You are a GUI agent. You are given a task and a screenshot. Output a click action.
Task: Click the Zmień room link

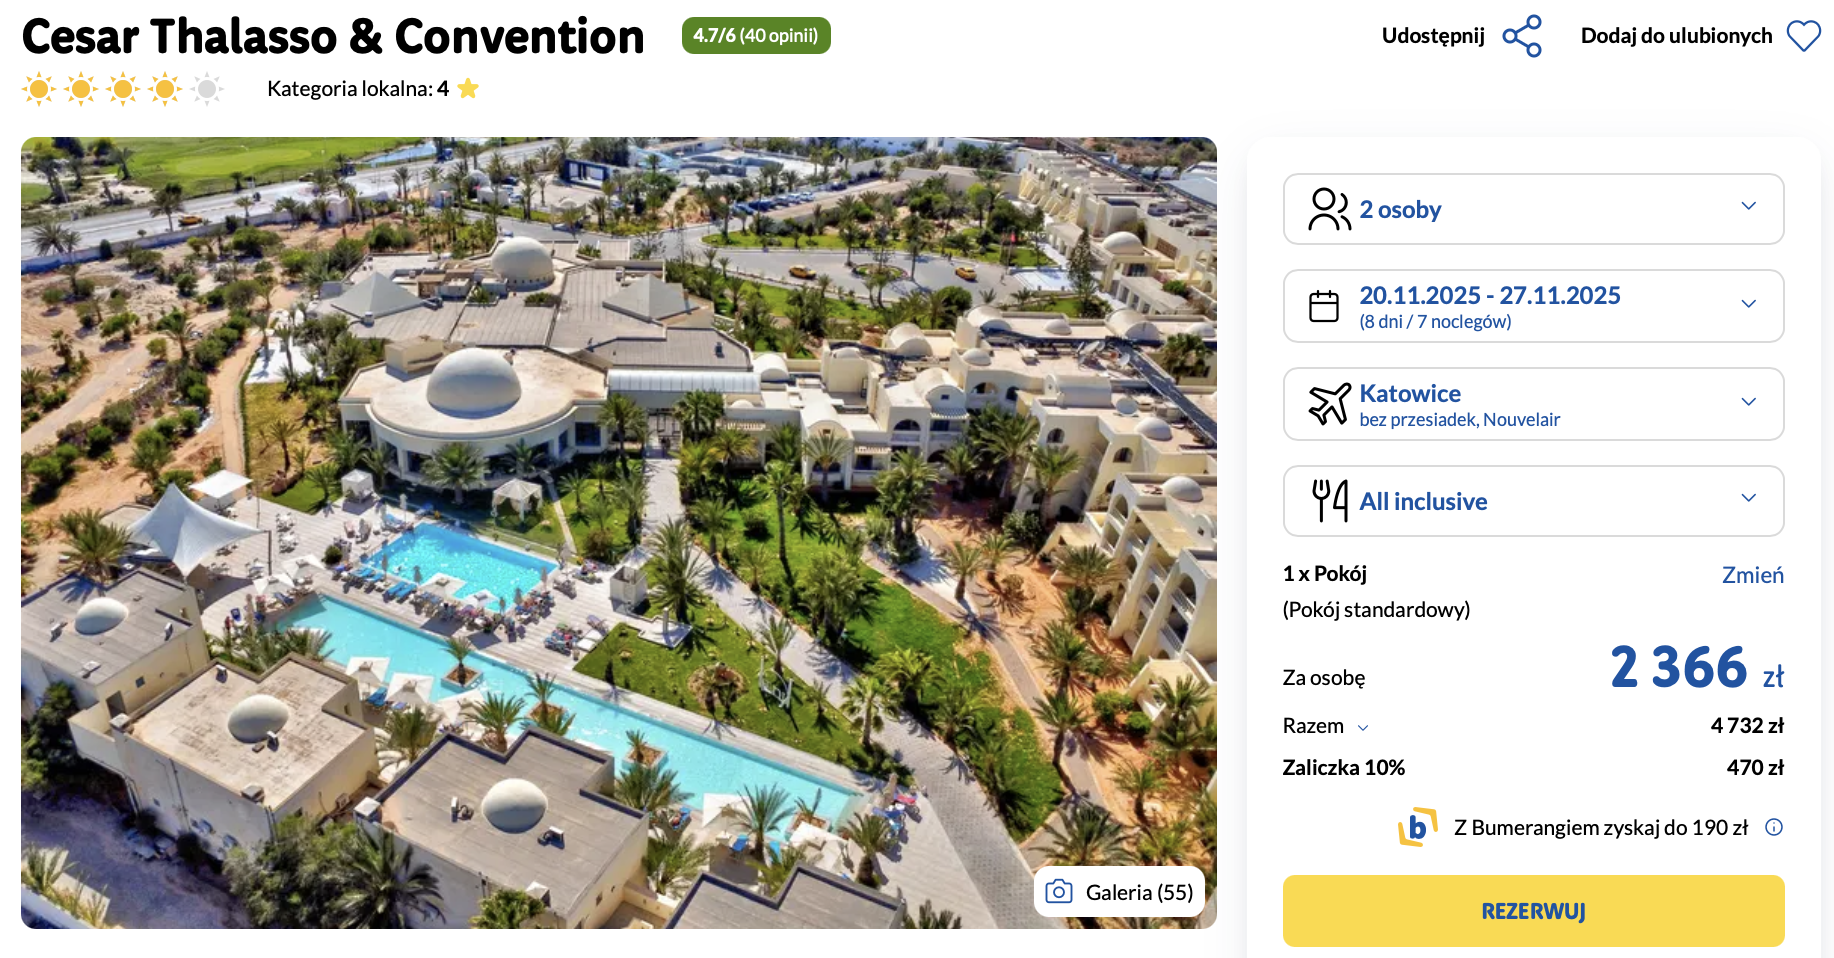point(1752,575)
